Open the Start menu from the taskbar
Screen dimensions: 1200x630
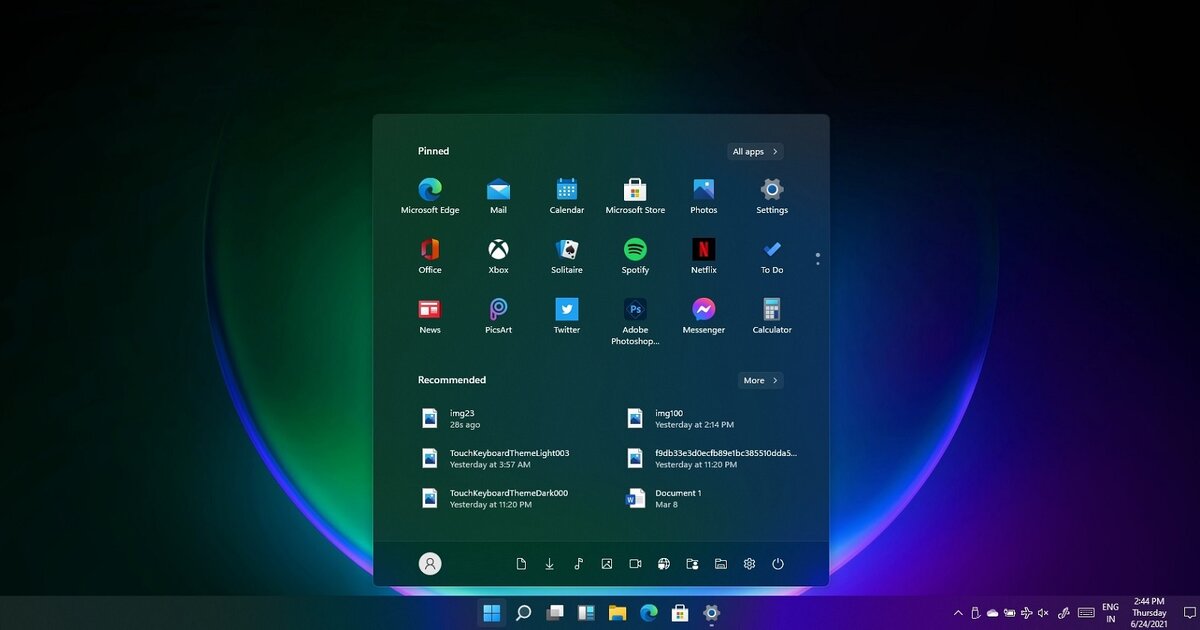coord(491,613)
